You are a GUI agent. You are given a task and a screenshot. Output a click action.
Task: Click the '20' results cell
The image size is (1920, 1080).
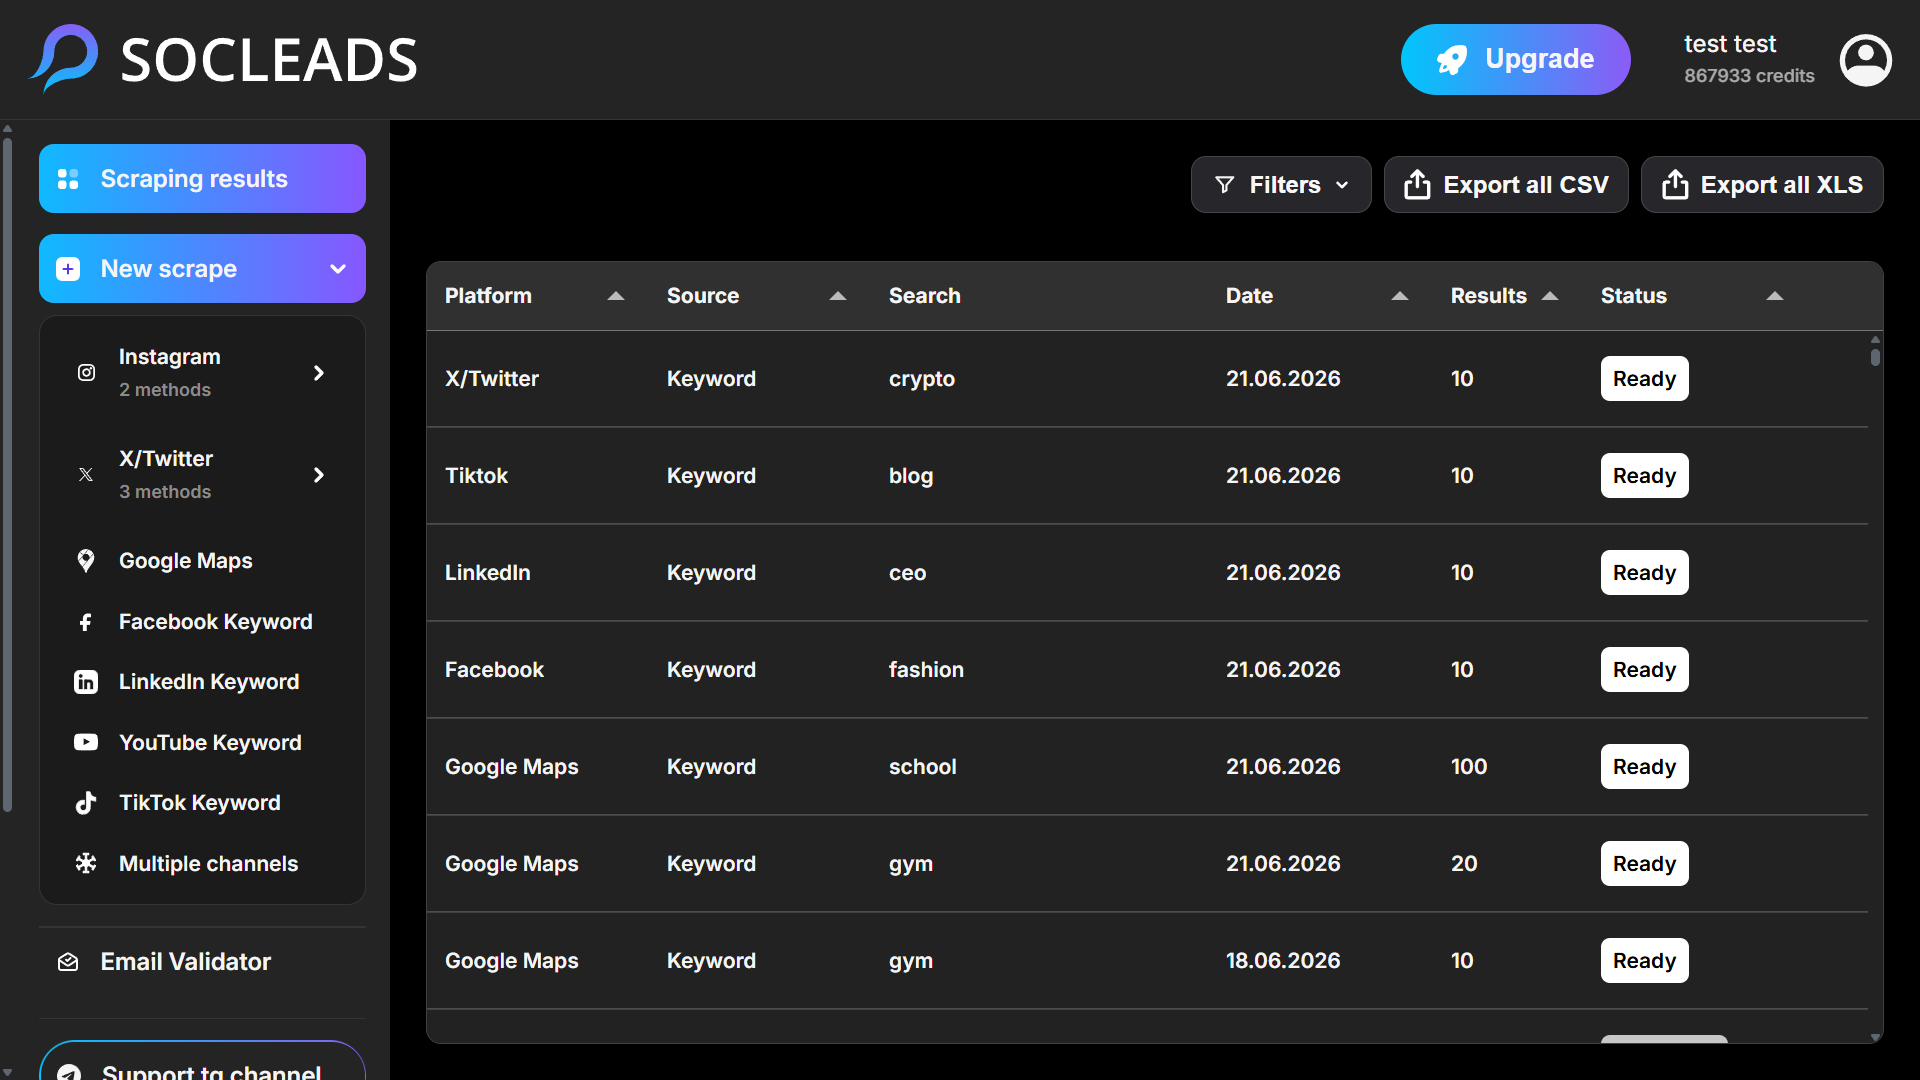tap(1464, 864)
